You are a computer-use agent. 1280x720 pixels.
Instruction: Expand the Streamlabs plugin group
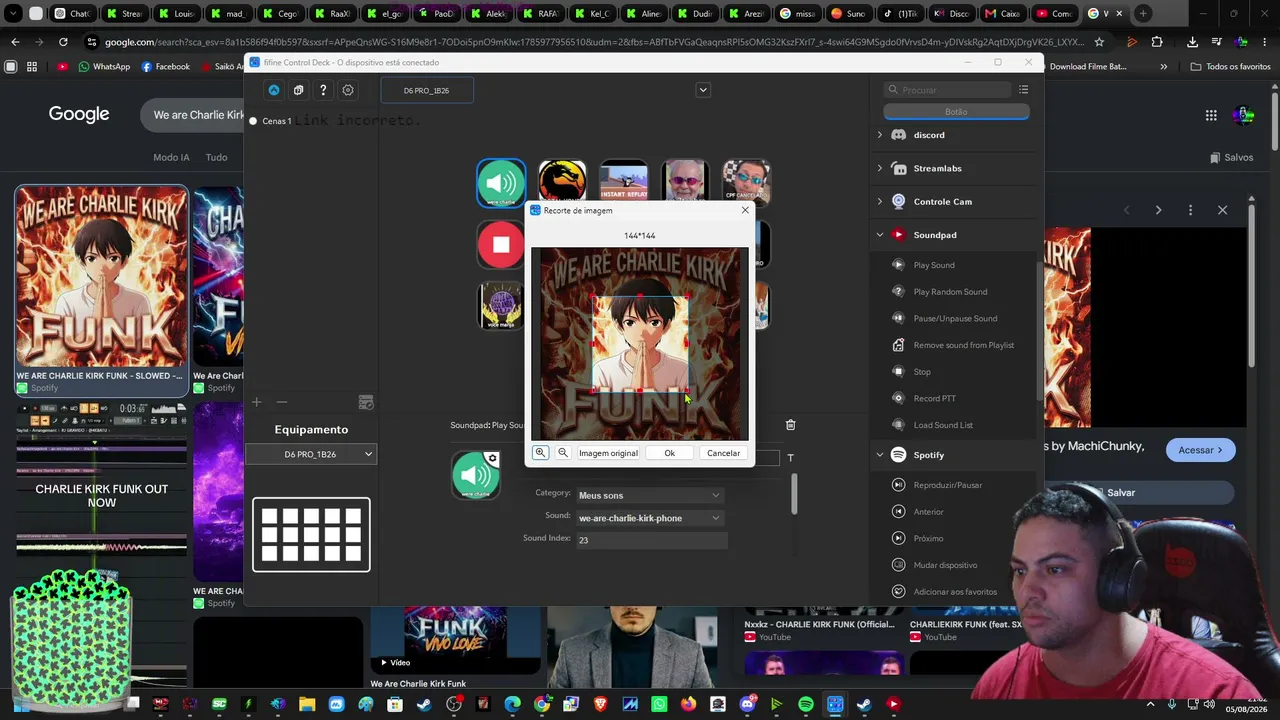[x=880, y=168]
